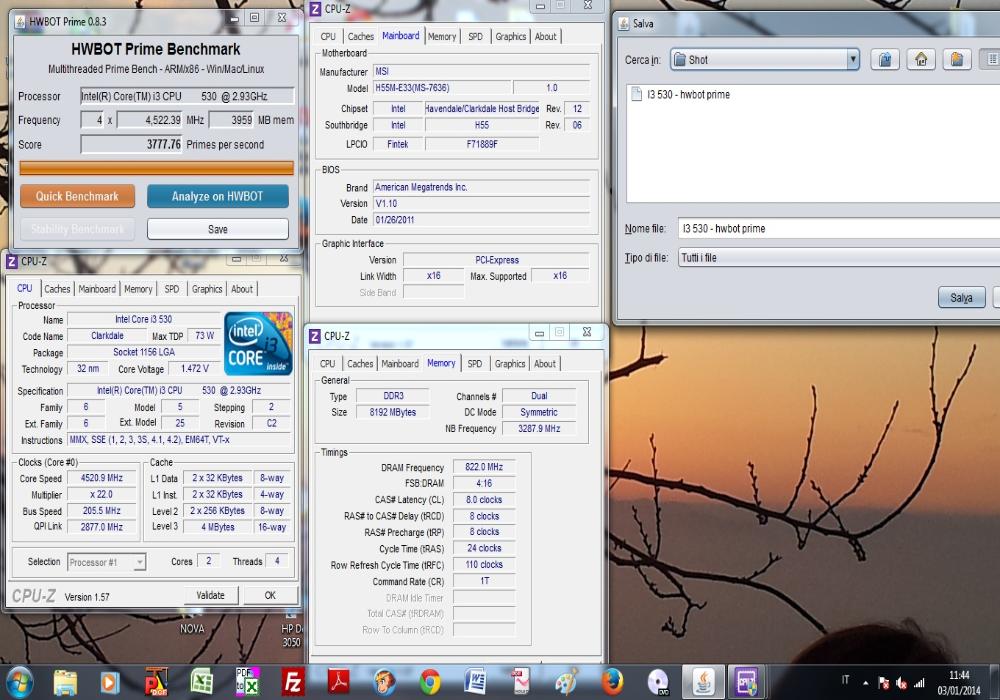Click Save button in HWBOT Prime
Image resolution: width=1000 pixels, height=700 pixels.
(x=217, y=229)
